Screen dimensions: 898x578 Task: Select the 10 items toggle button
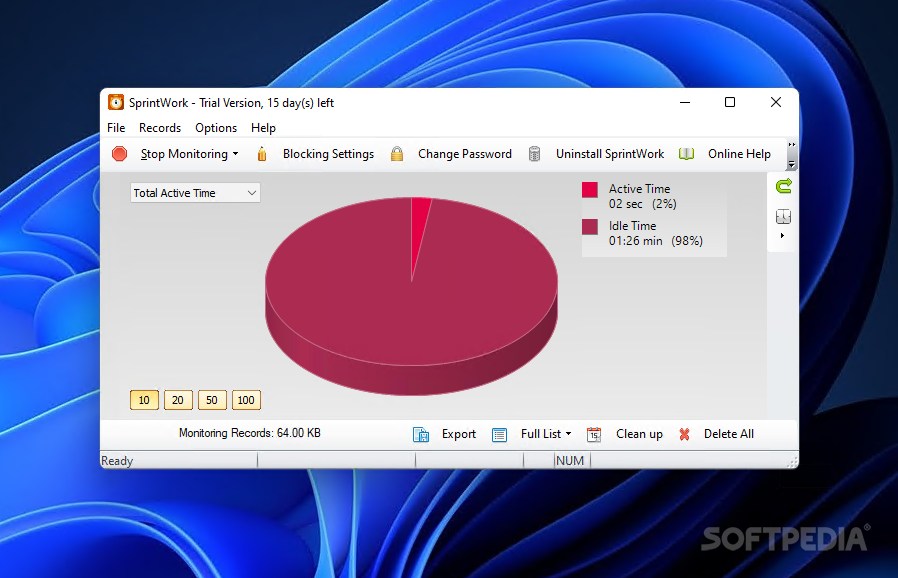[x=144, y=400]
